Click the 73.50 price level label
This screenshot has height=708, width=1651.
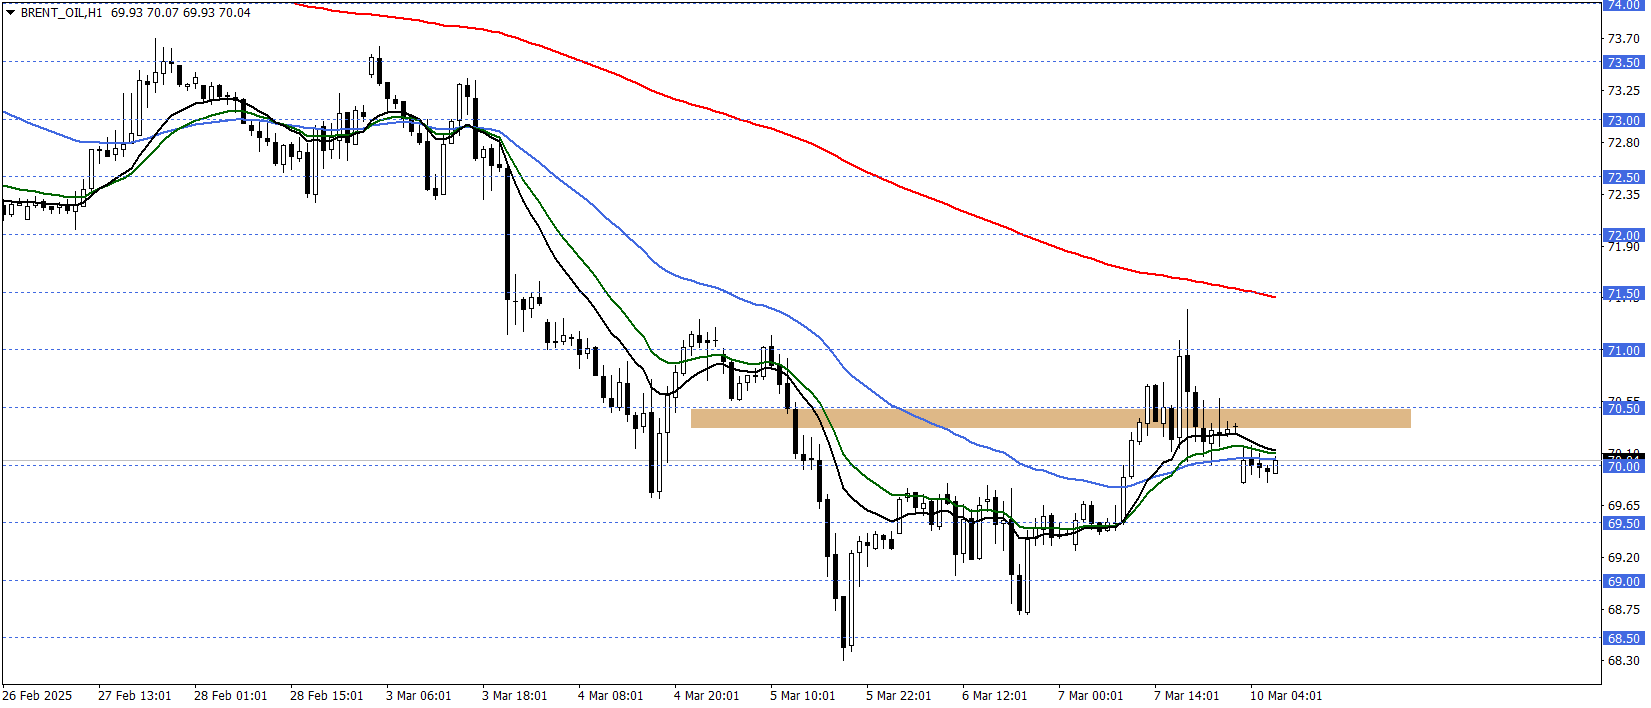point(1623,62)
